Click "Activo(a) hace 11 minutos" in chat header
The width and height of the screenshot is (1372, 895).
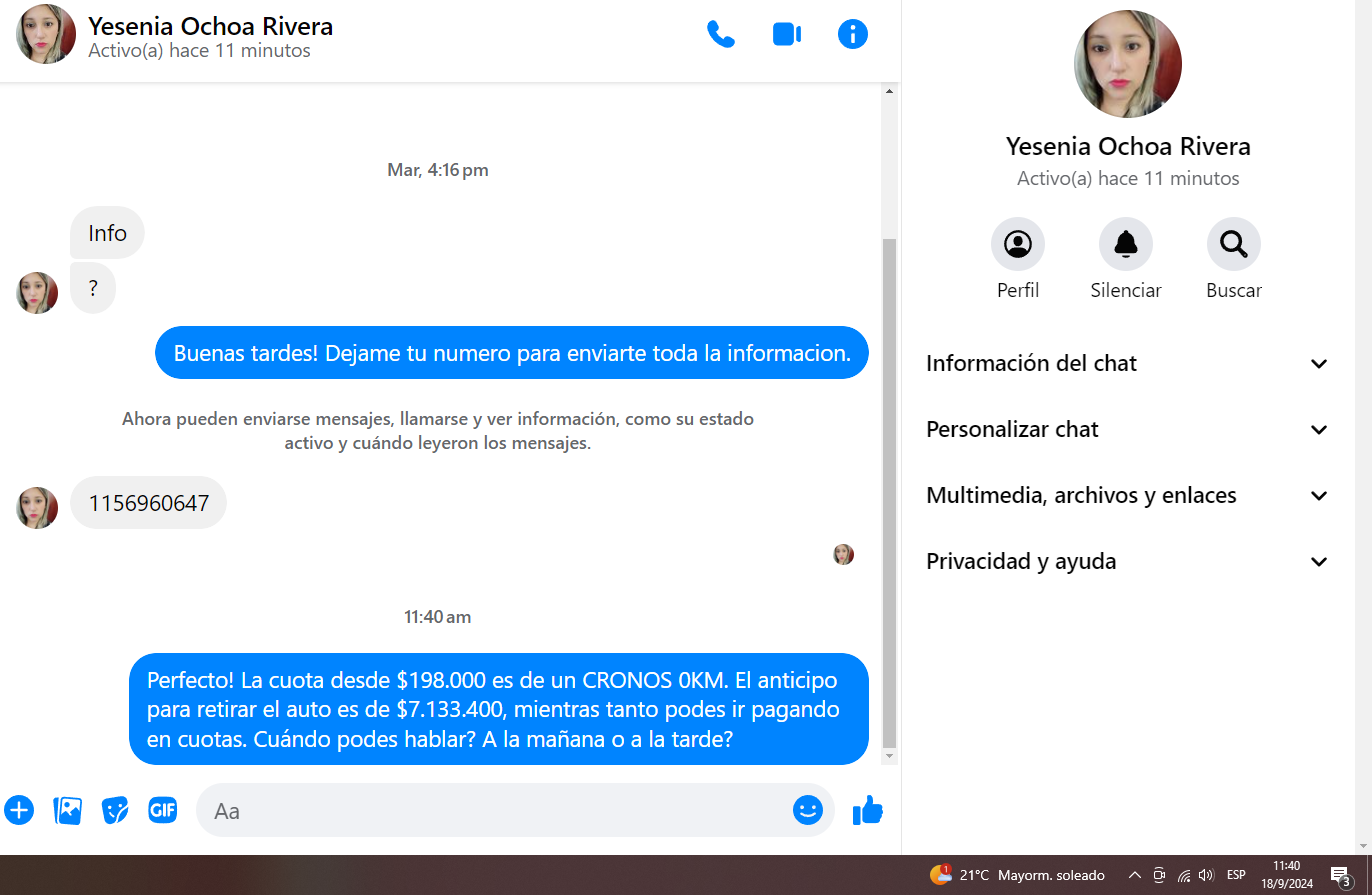199,51
